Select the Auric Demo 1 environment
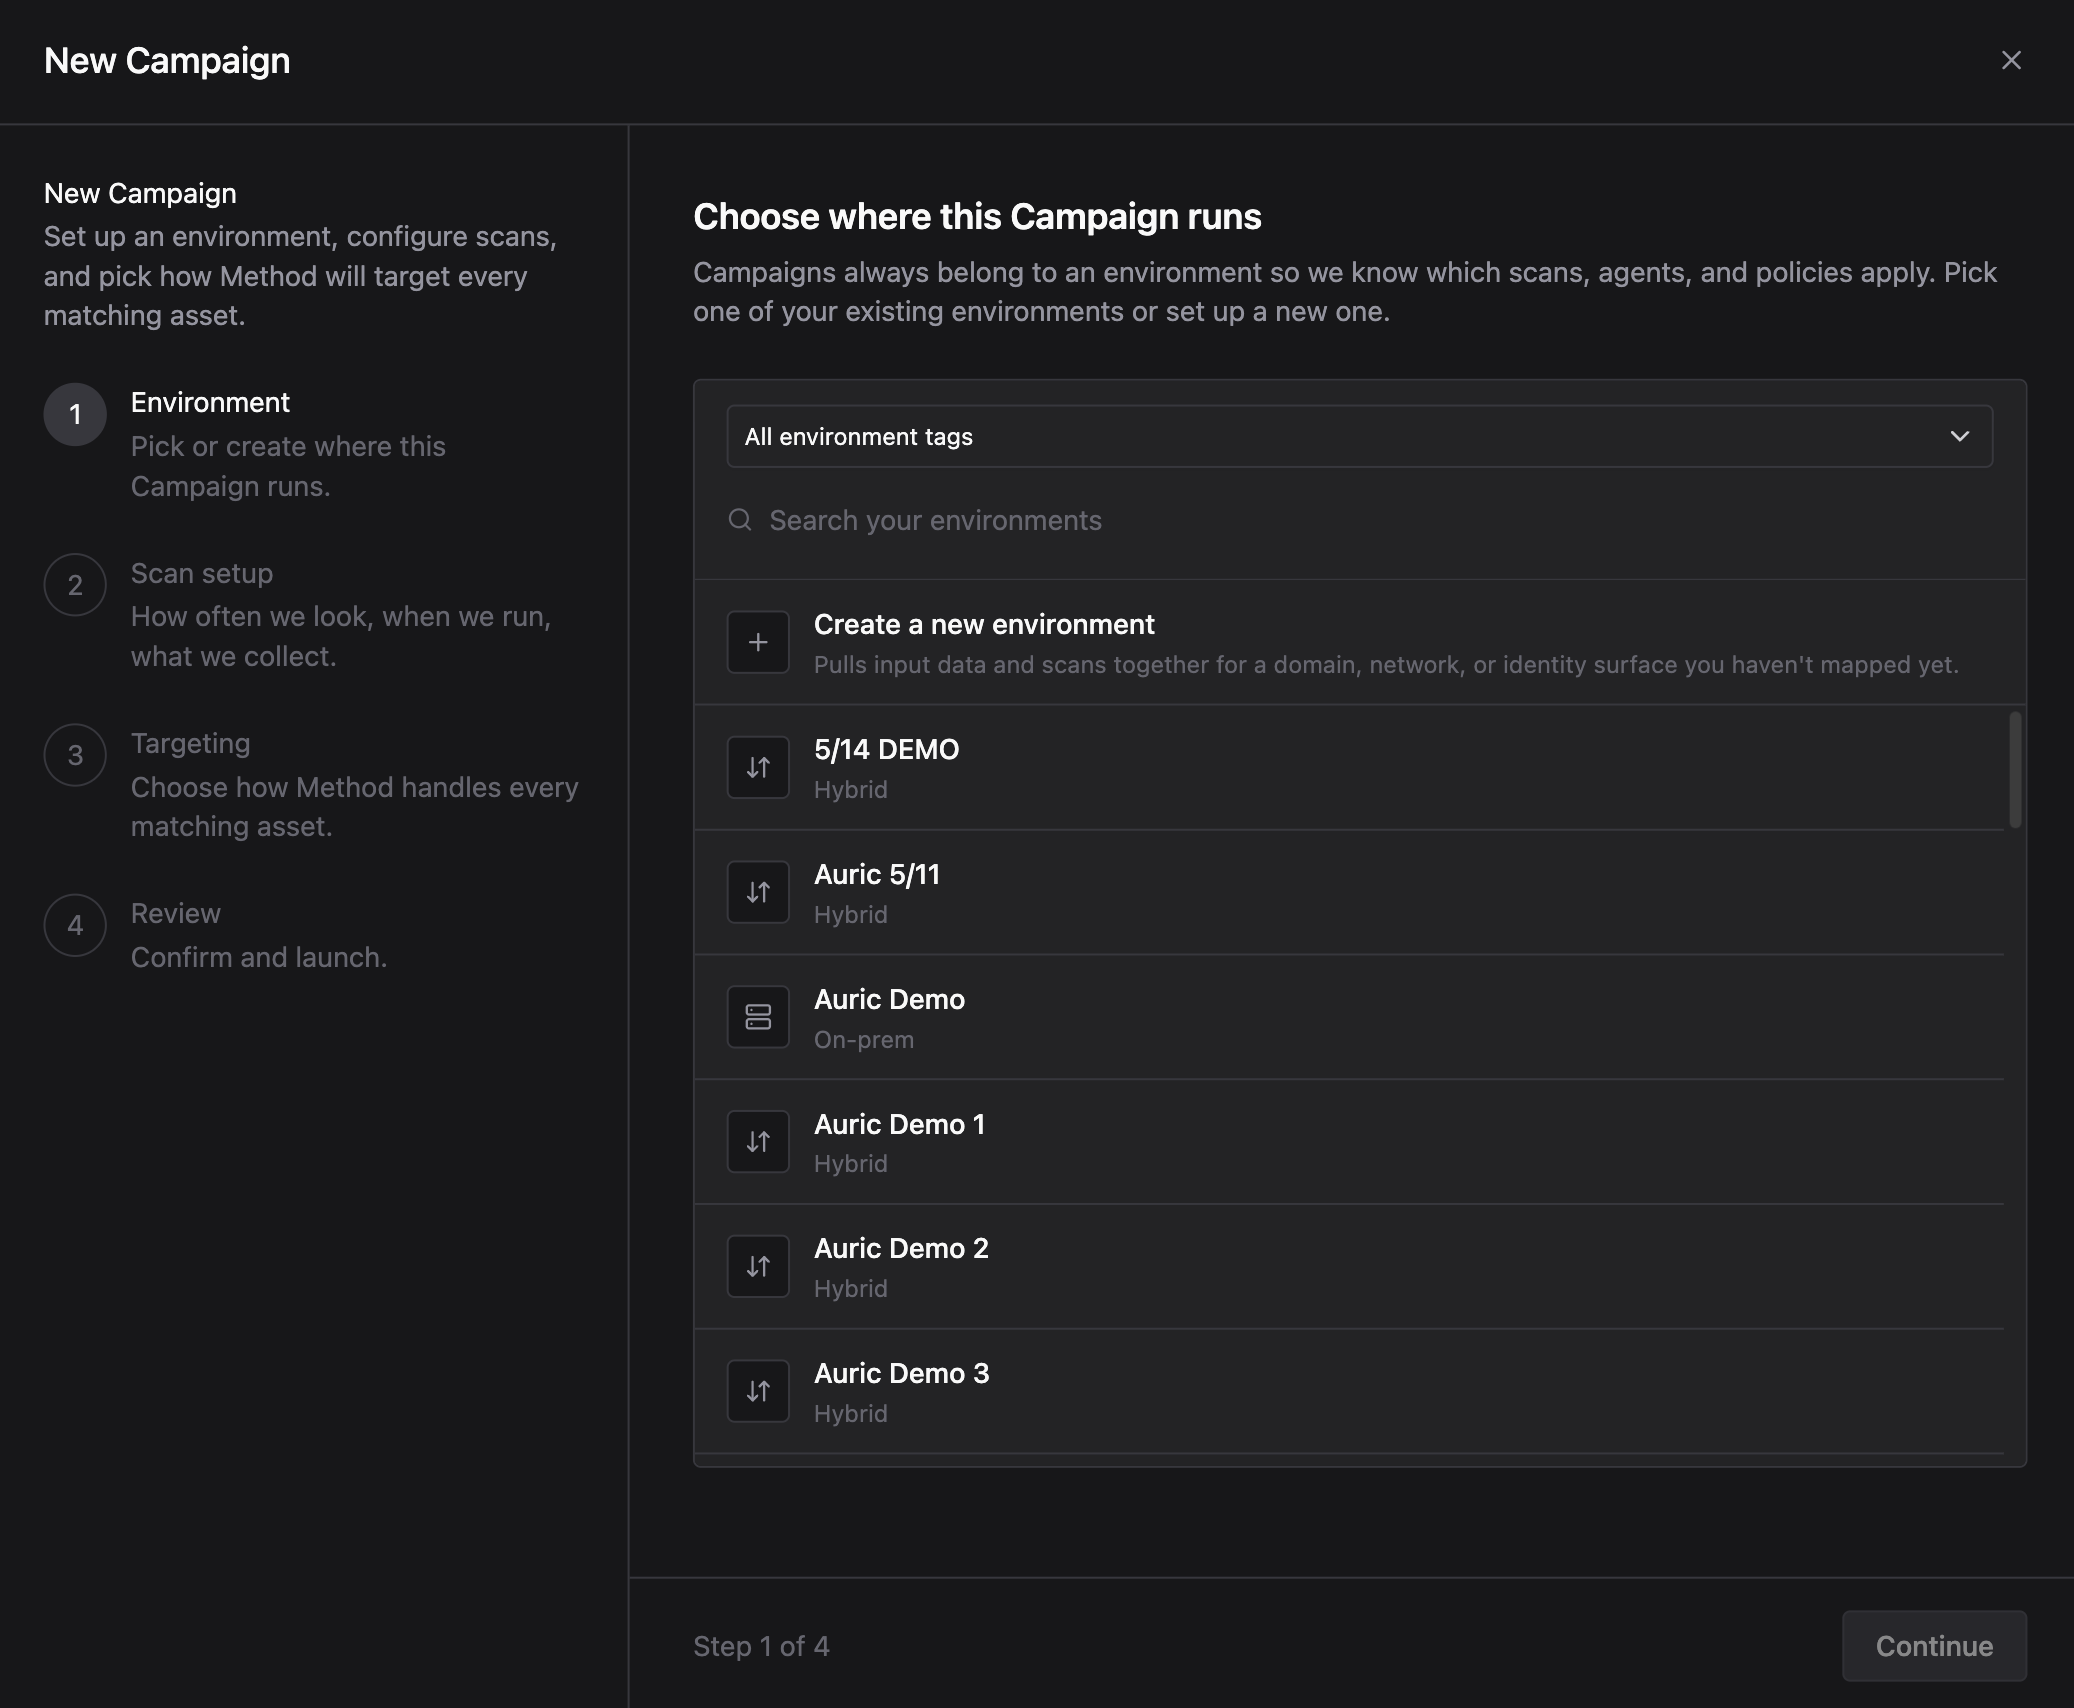Image resolution: width=2074 pixels, height=1708 pixels. [x=1349, y=1142]
